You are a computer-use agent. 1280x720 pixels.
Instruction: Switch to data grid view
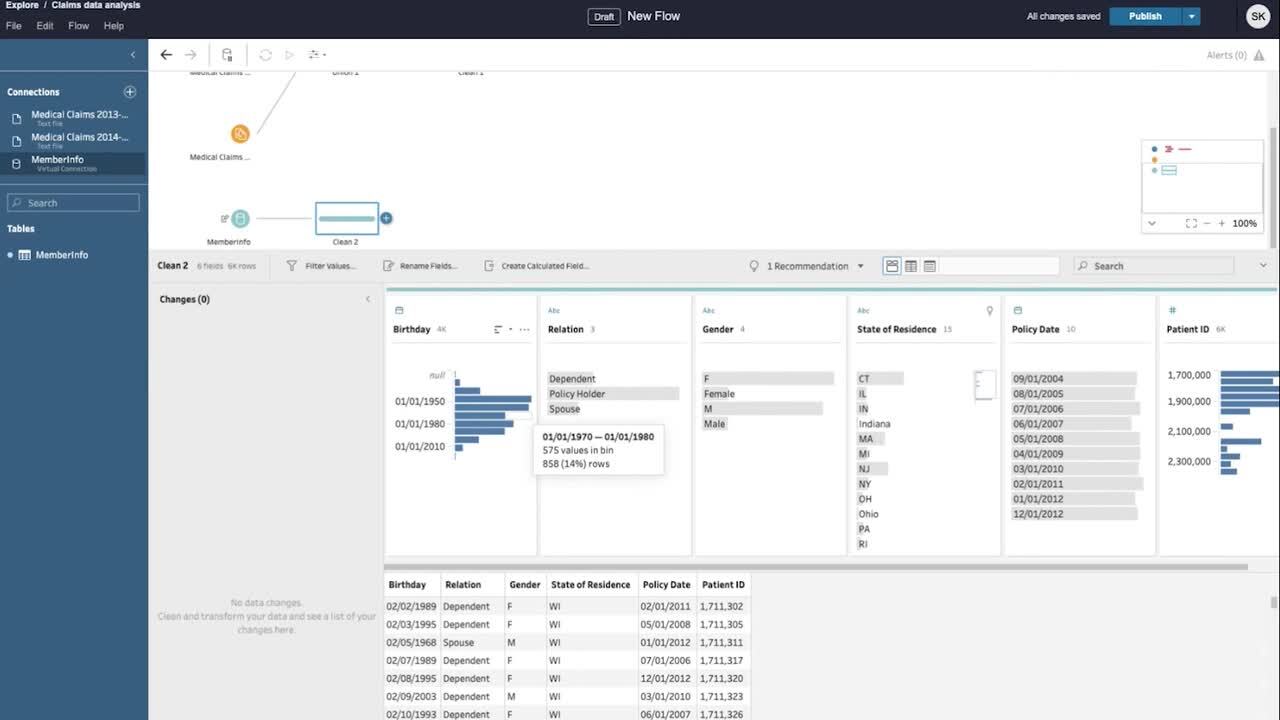click(911, 266)
